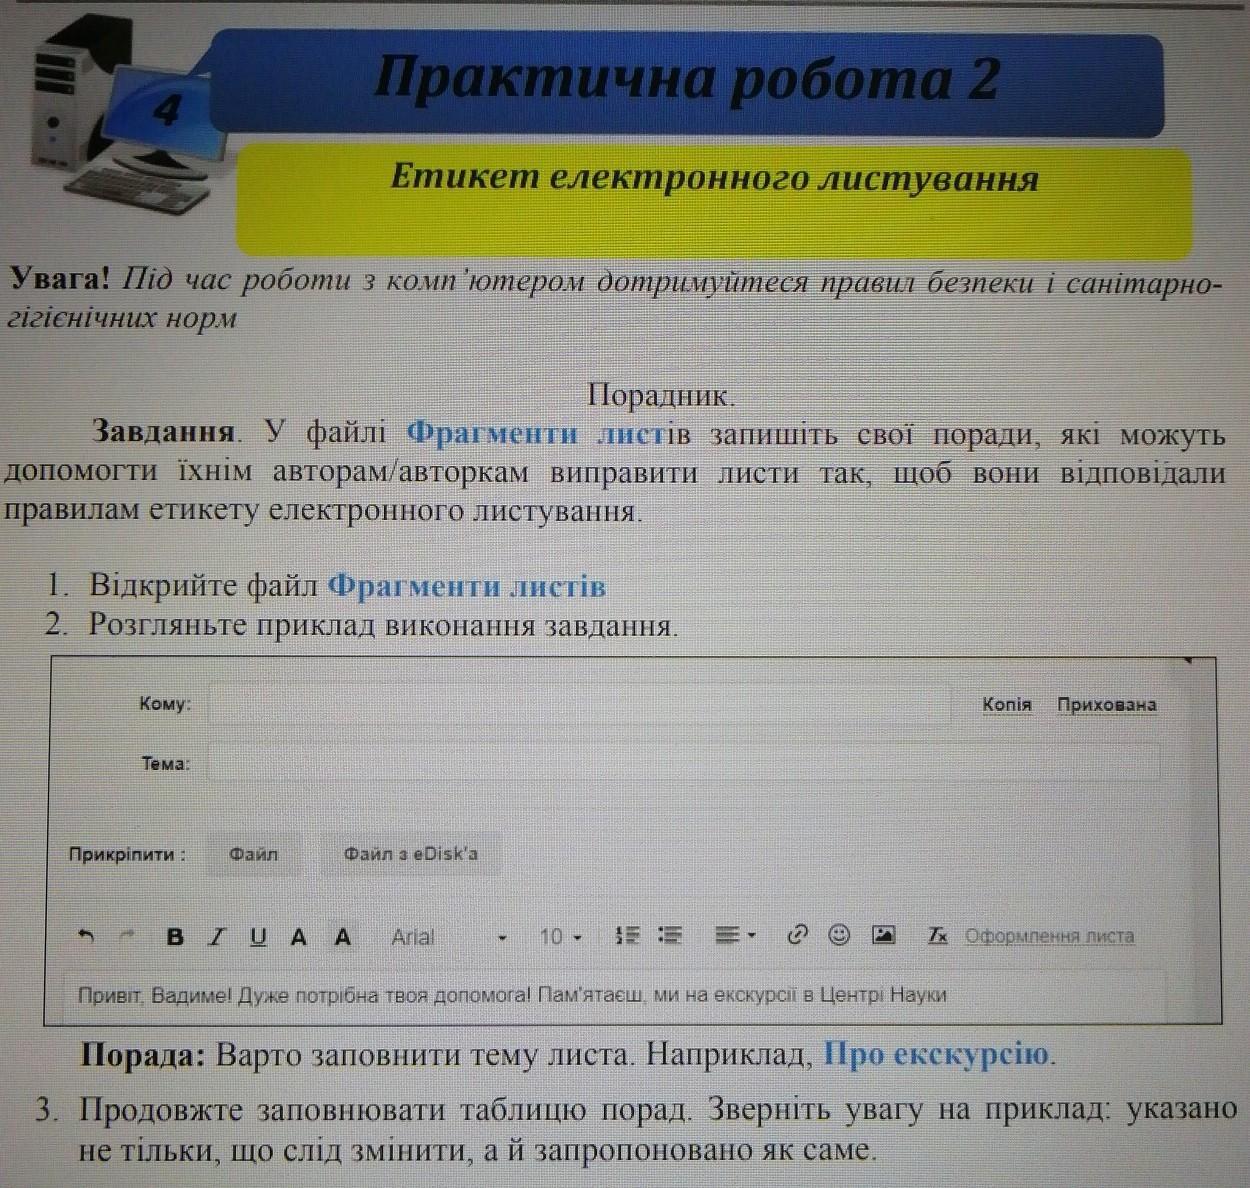Viewport: 1250px width, 1188px height.
Task: Open the Arial font dropdown
Action: point(449,937)
